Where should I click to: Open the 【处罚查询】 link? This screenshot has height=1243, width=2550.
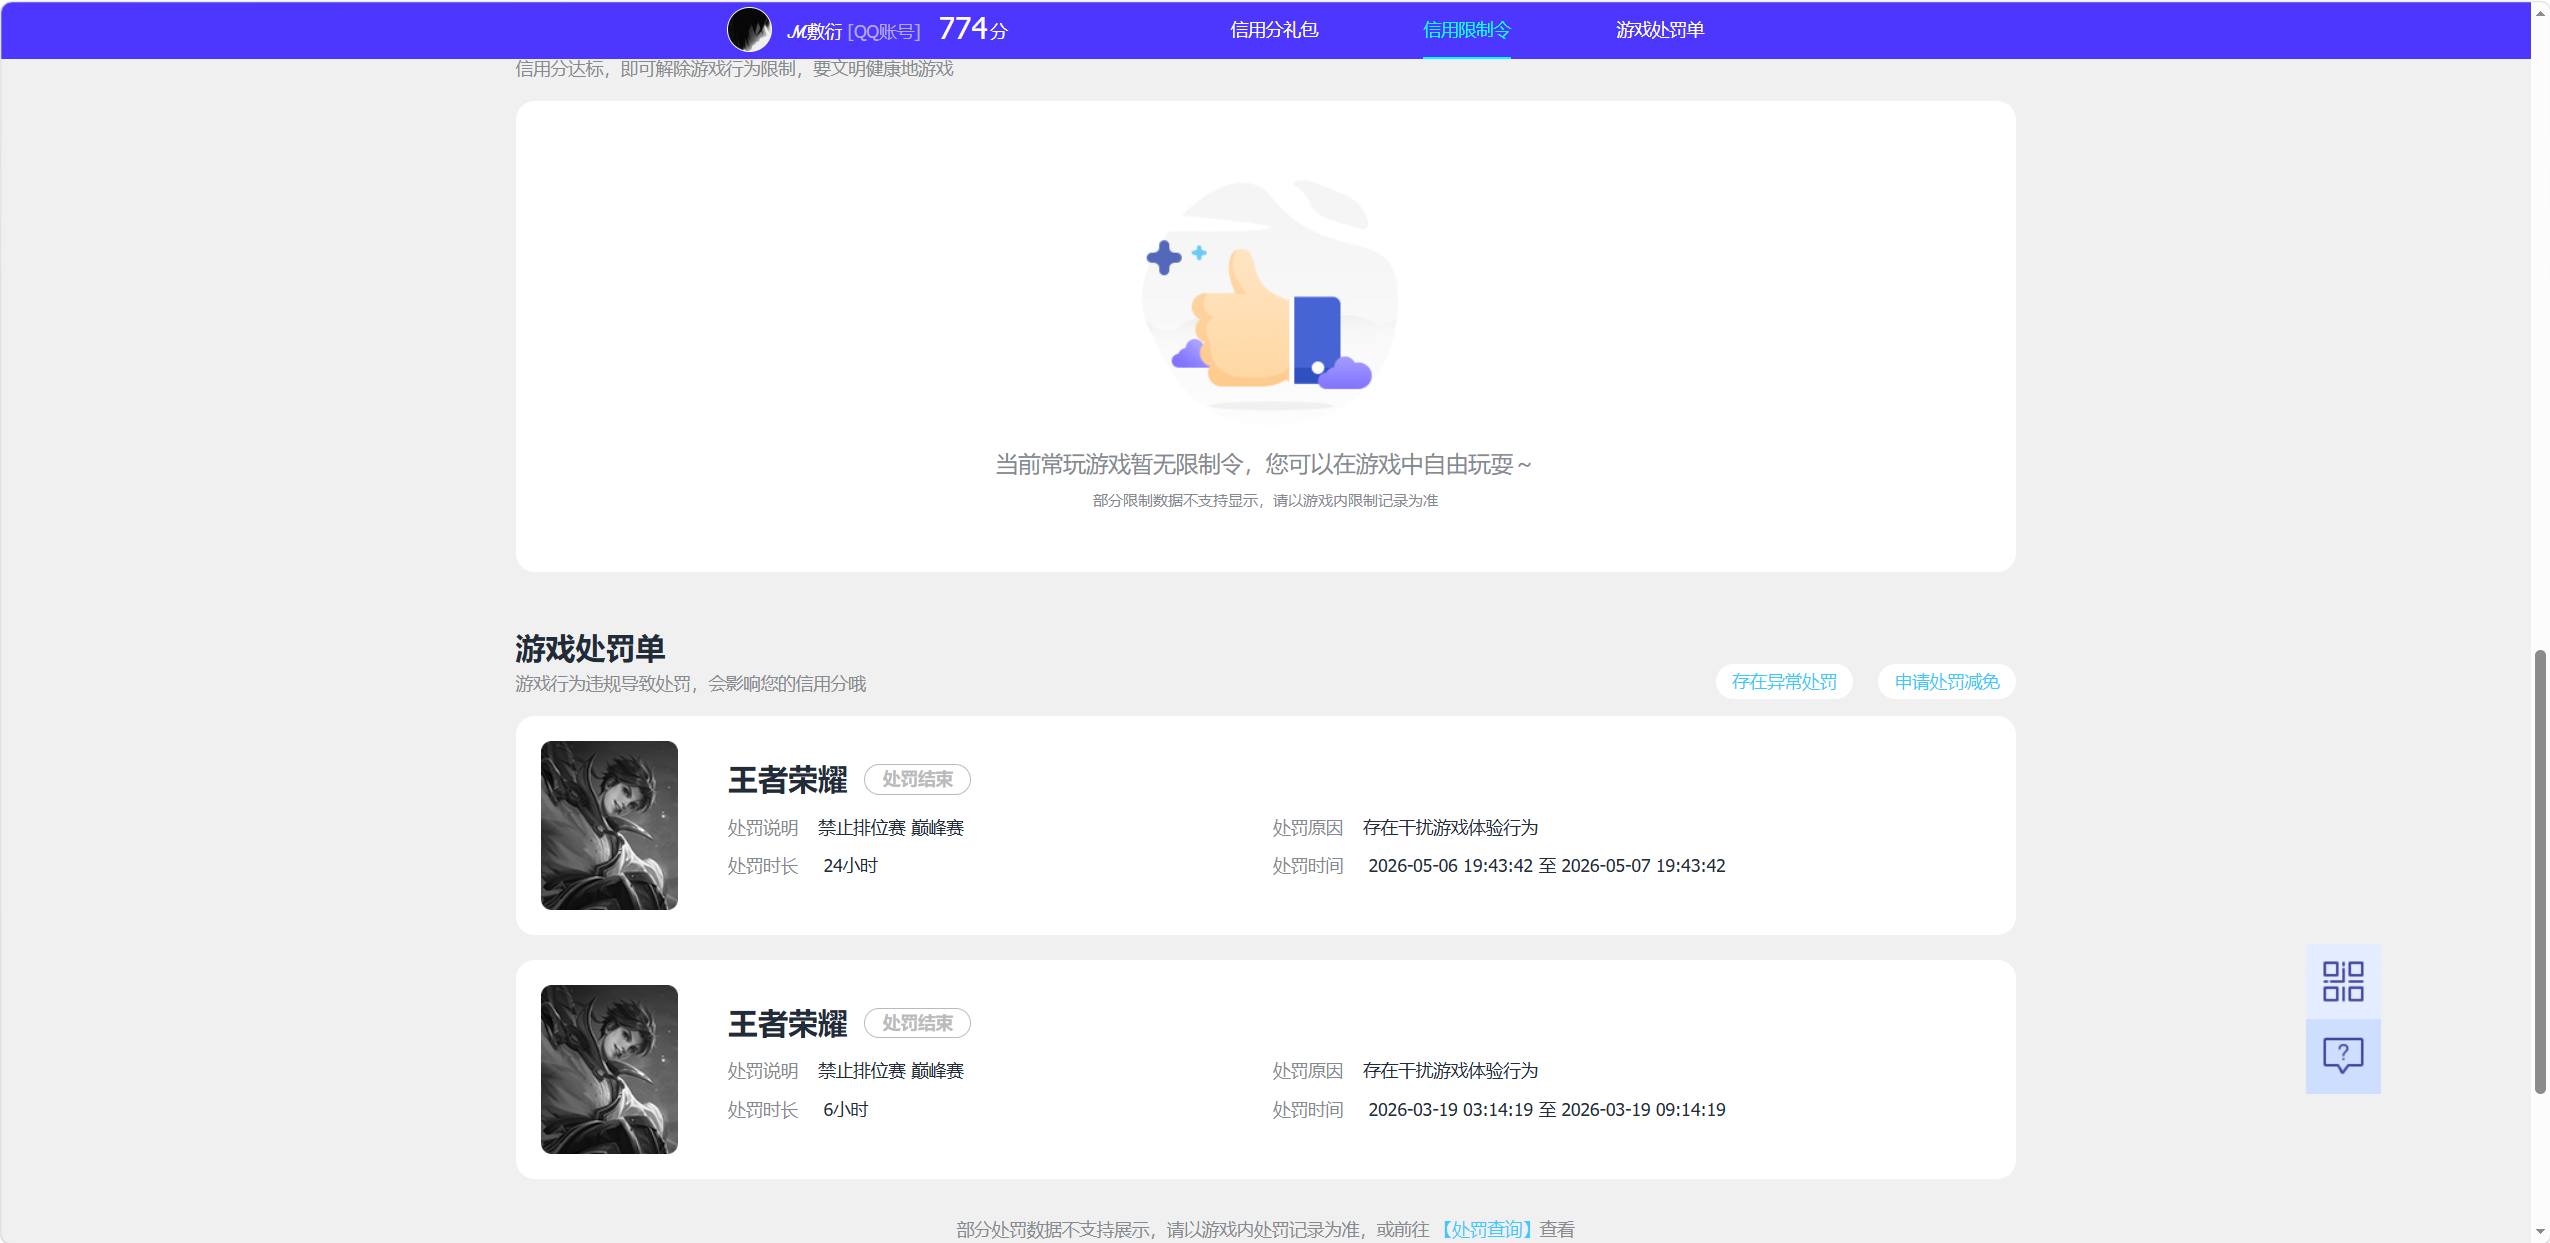click(1485, 1229)
